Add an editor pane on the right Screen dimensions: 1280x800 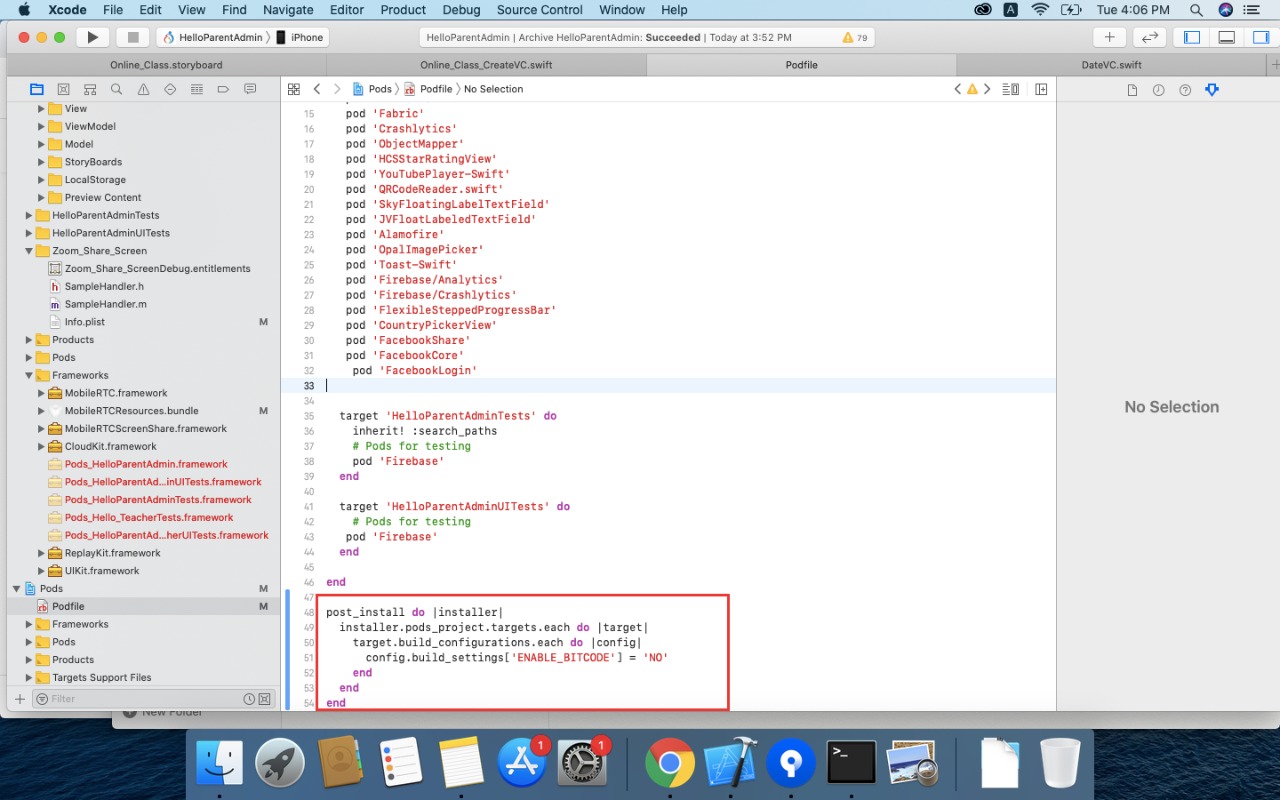1041,89
